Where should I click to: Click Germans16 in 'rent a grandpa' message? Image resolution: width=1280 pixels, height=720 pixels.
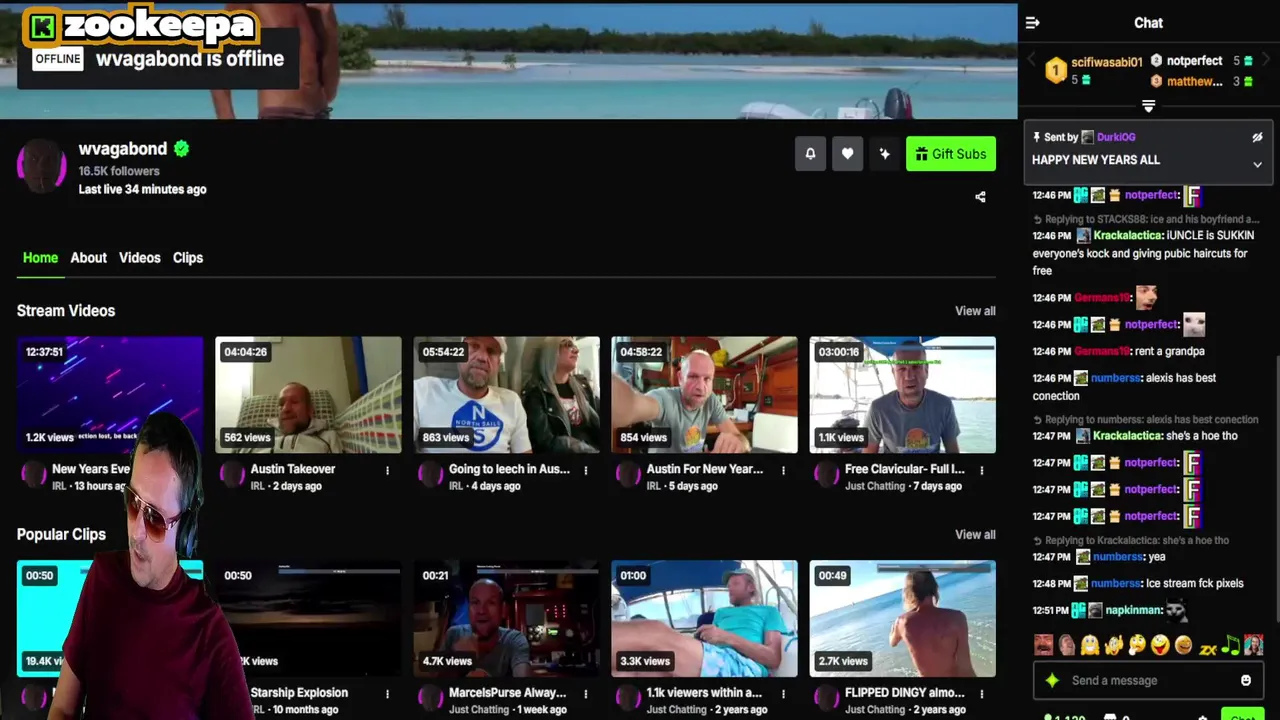pyautogui.click(x=1101, y=351)
